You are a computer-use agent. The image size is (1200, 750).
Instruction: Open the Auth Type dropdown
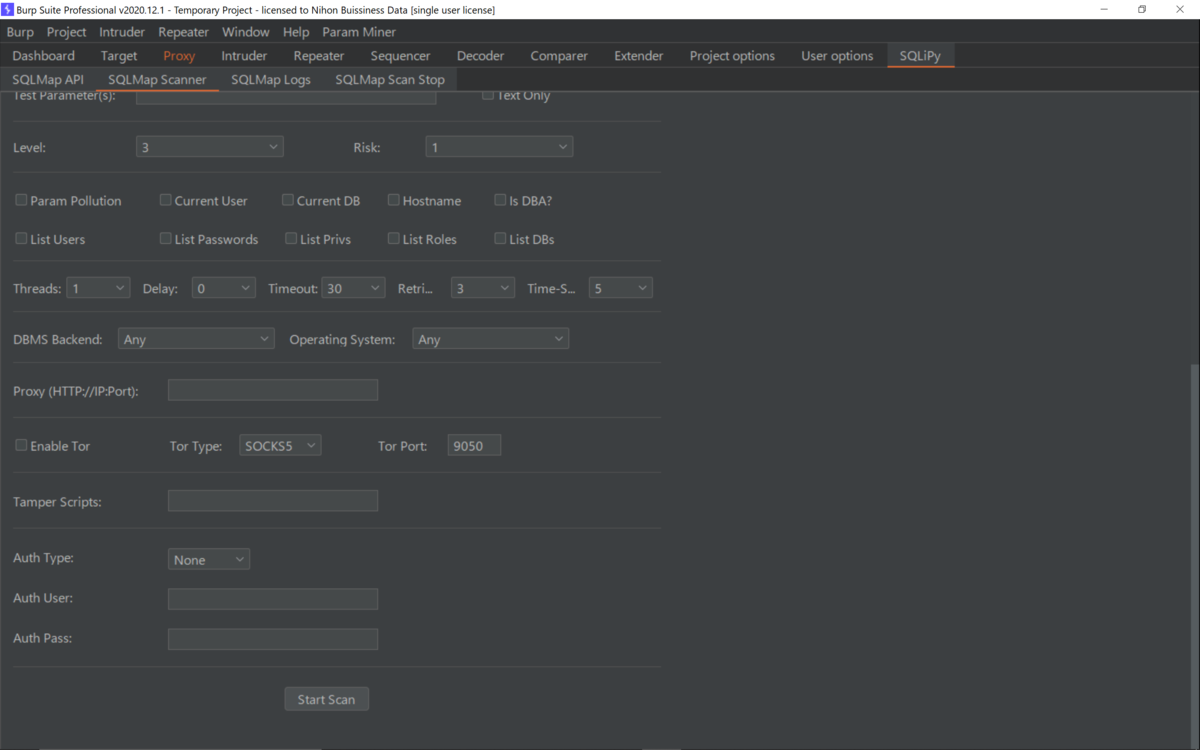209,559
